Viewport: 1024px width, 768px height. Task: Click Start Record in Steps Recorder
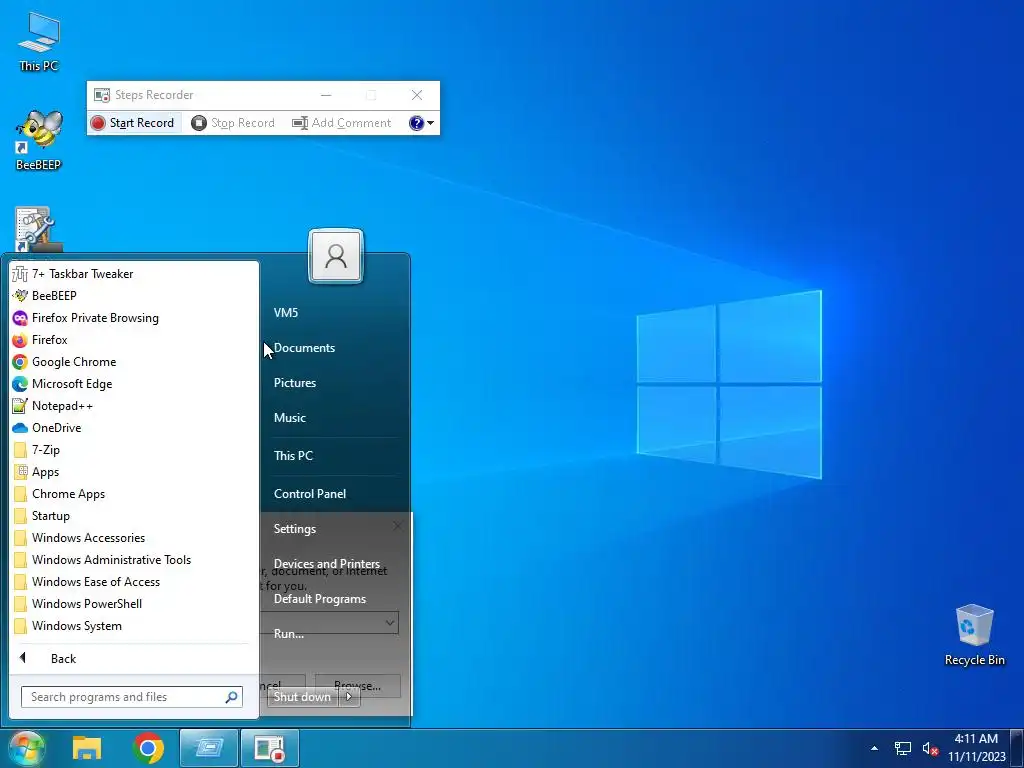pyautogui.click(x=133, y=123)
